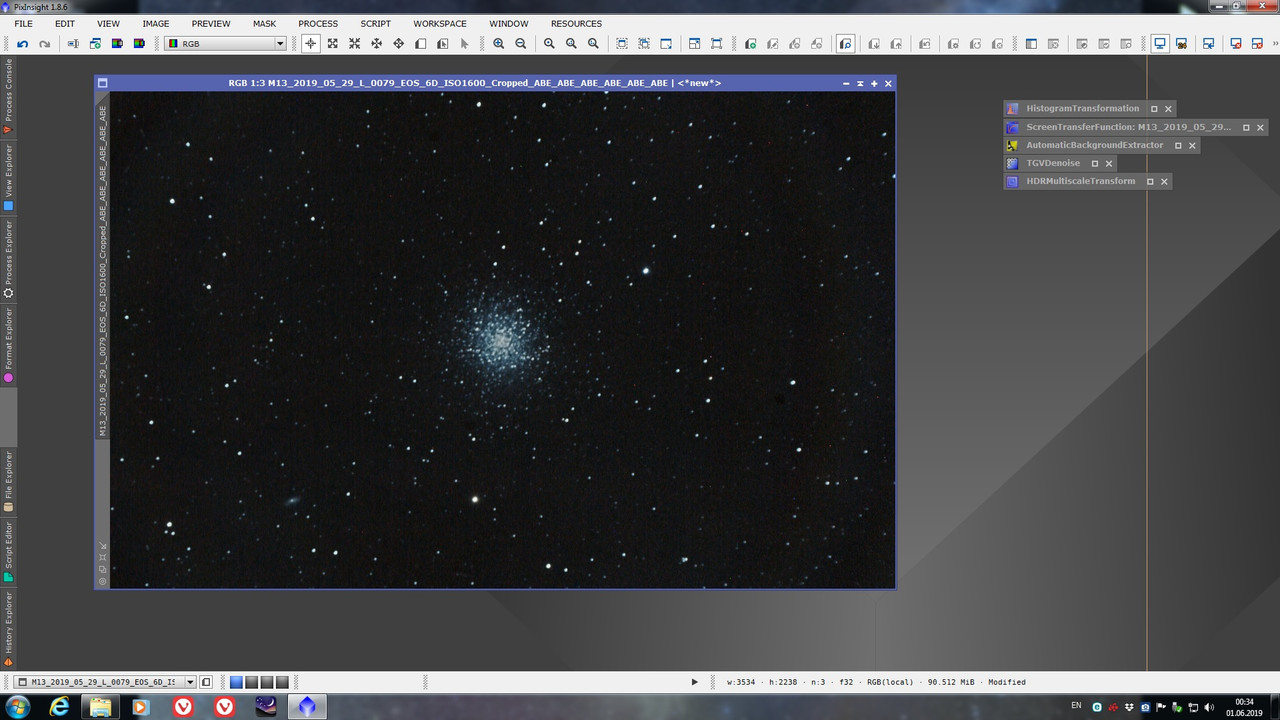This screenshot has width=1280, height=720.
Task: Restore the ScreenTransferFunction icon window
Action: tap(1246, 127)
